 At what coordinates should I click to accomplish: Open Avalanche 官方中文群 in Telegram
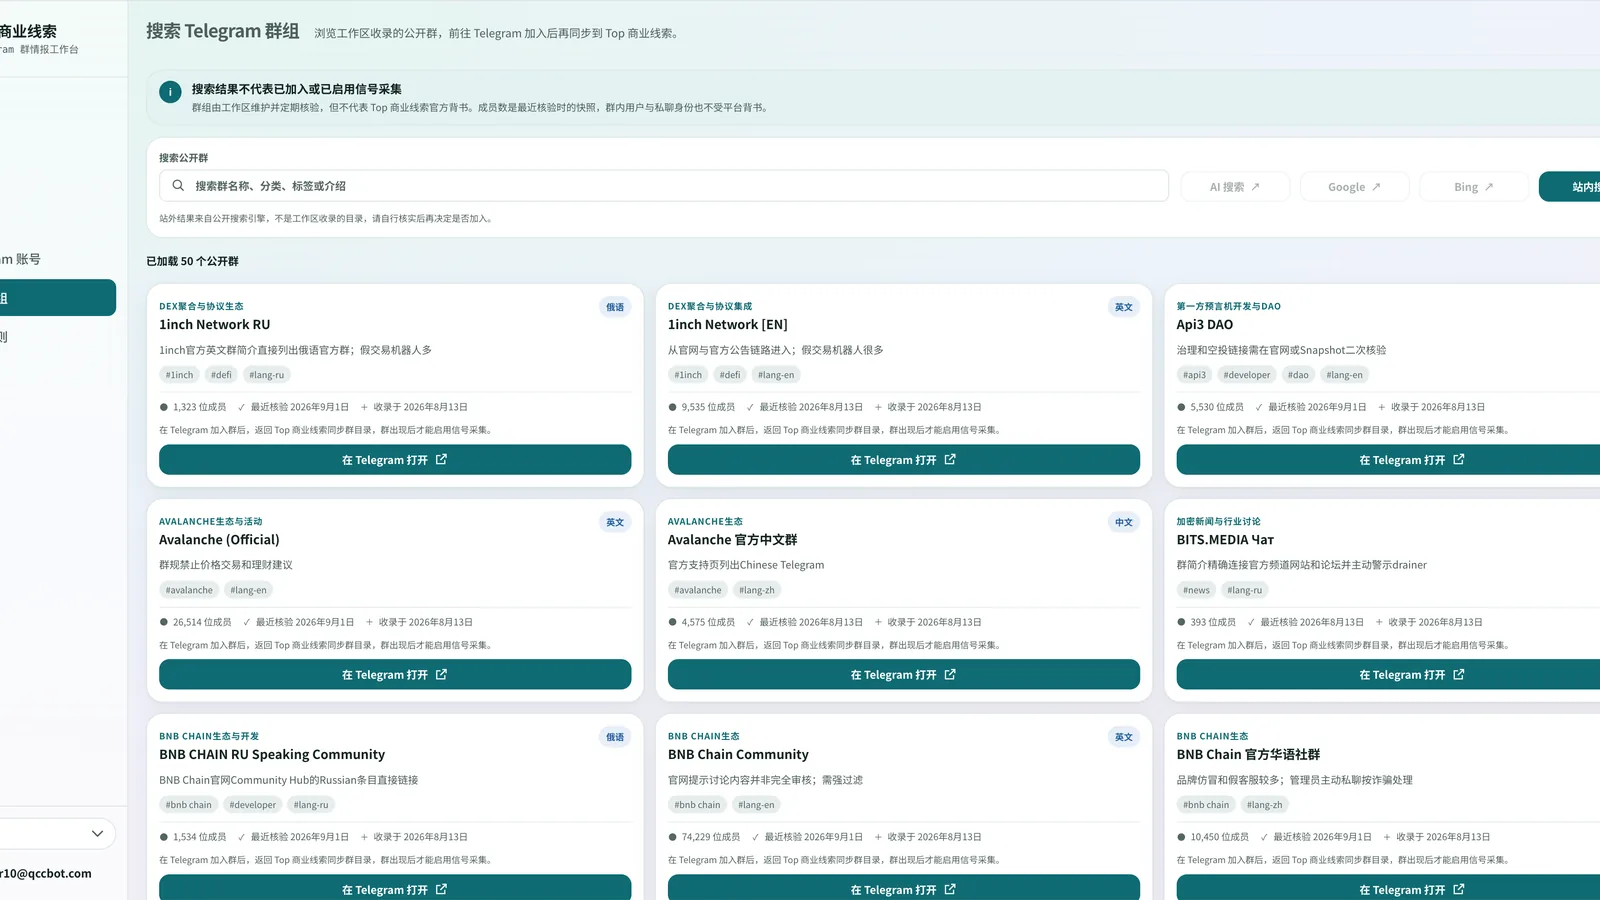pyautogui.click(x=904, y=675)
